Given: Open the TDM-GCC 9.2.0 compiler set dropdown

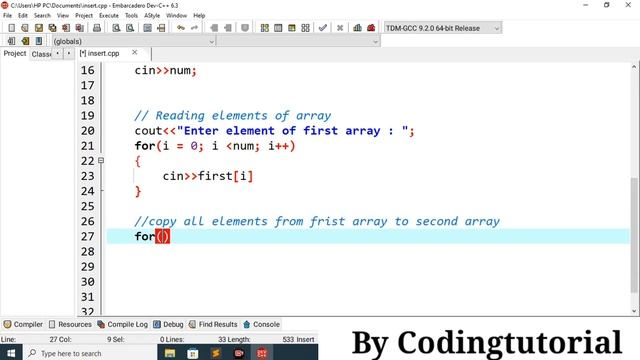Looking at the screenshot, I should [442, 28].
